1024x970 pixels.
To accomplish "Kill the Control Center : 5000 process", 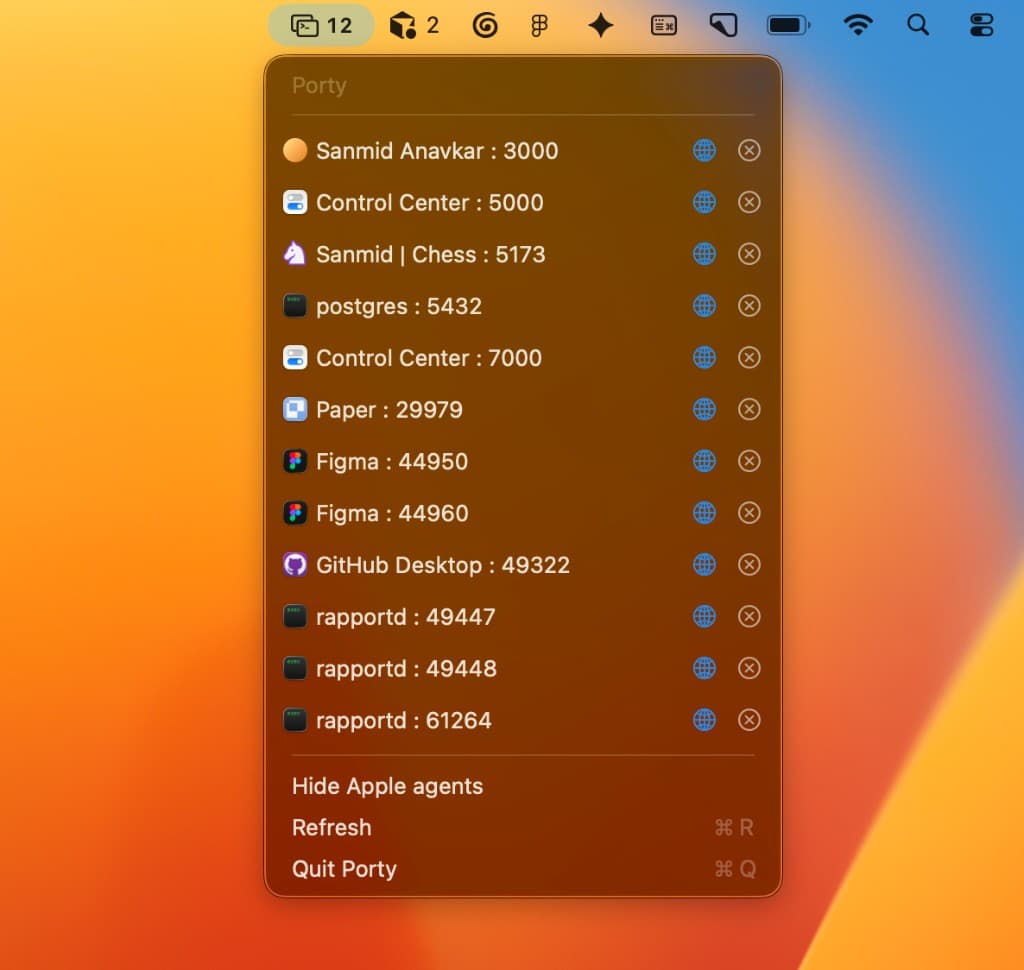I will click(x=748, y=202).
